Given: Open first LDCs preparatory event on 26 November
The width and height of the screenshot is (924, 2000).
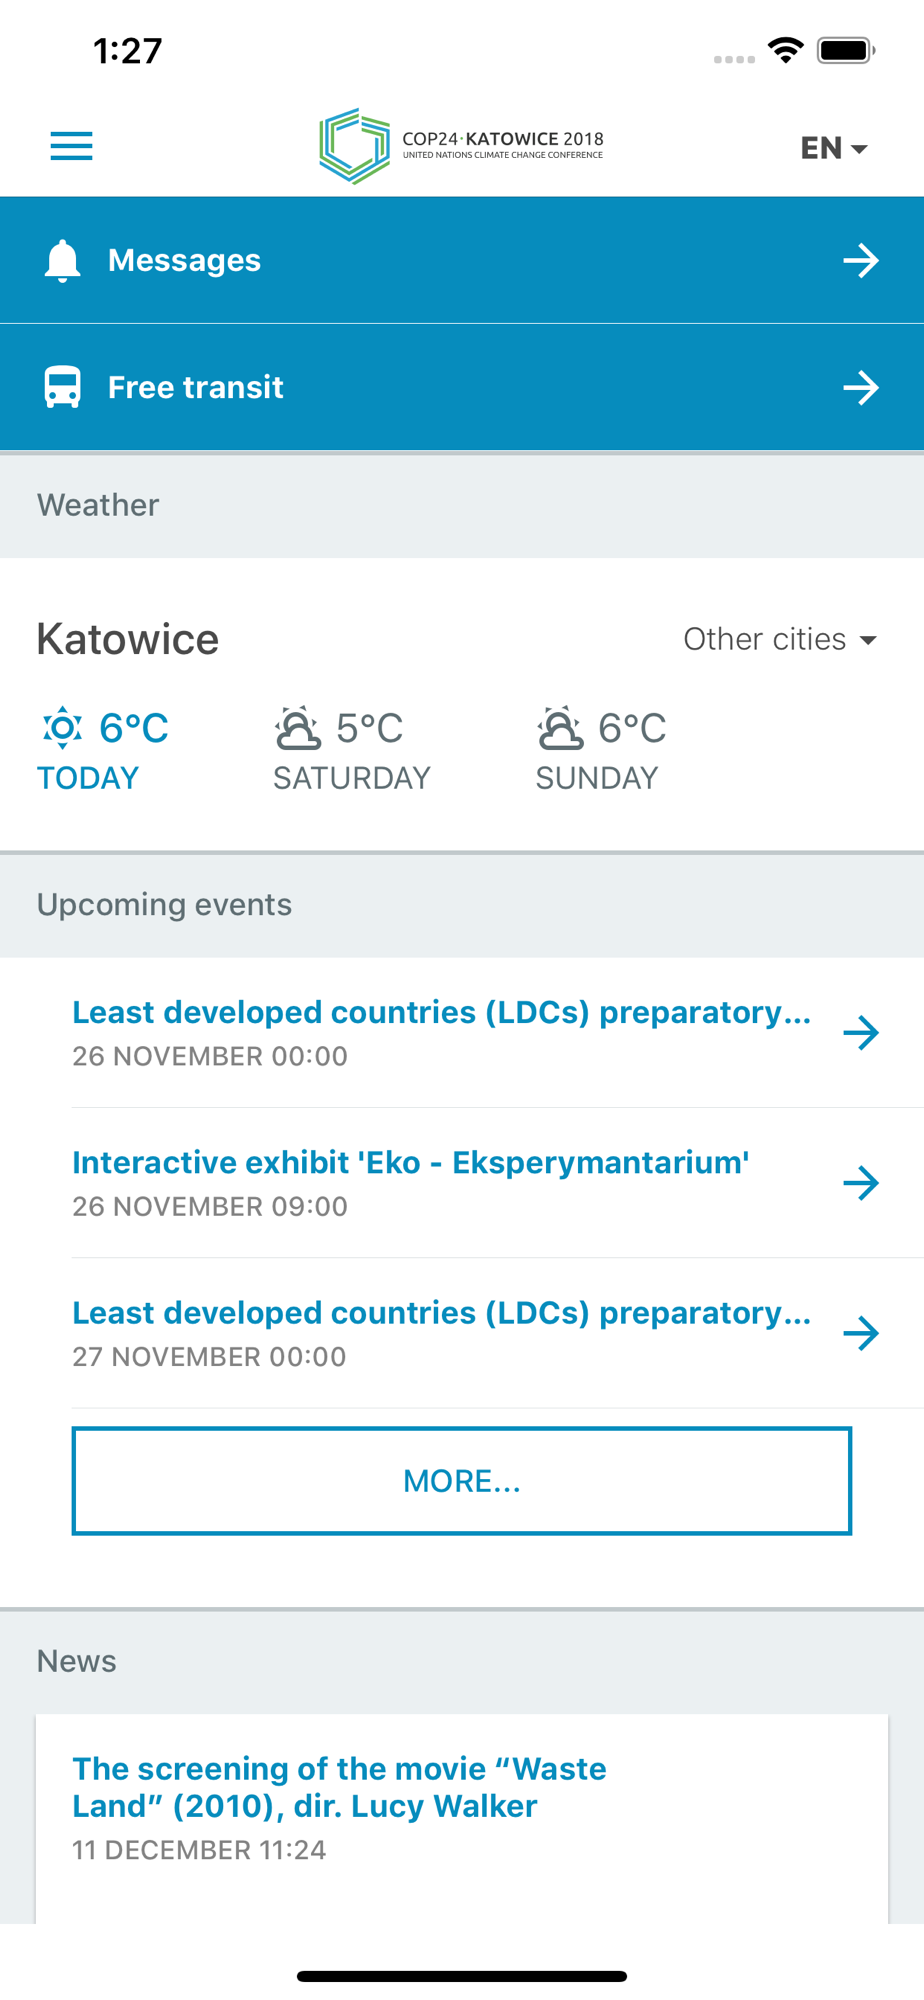Looking at the screenshot, I should [476, 1033].
